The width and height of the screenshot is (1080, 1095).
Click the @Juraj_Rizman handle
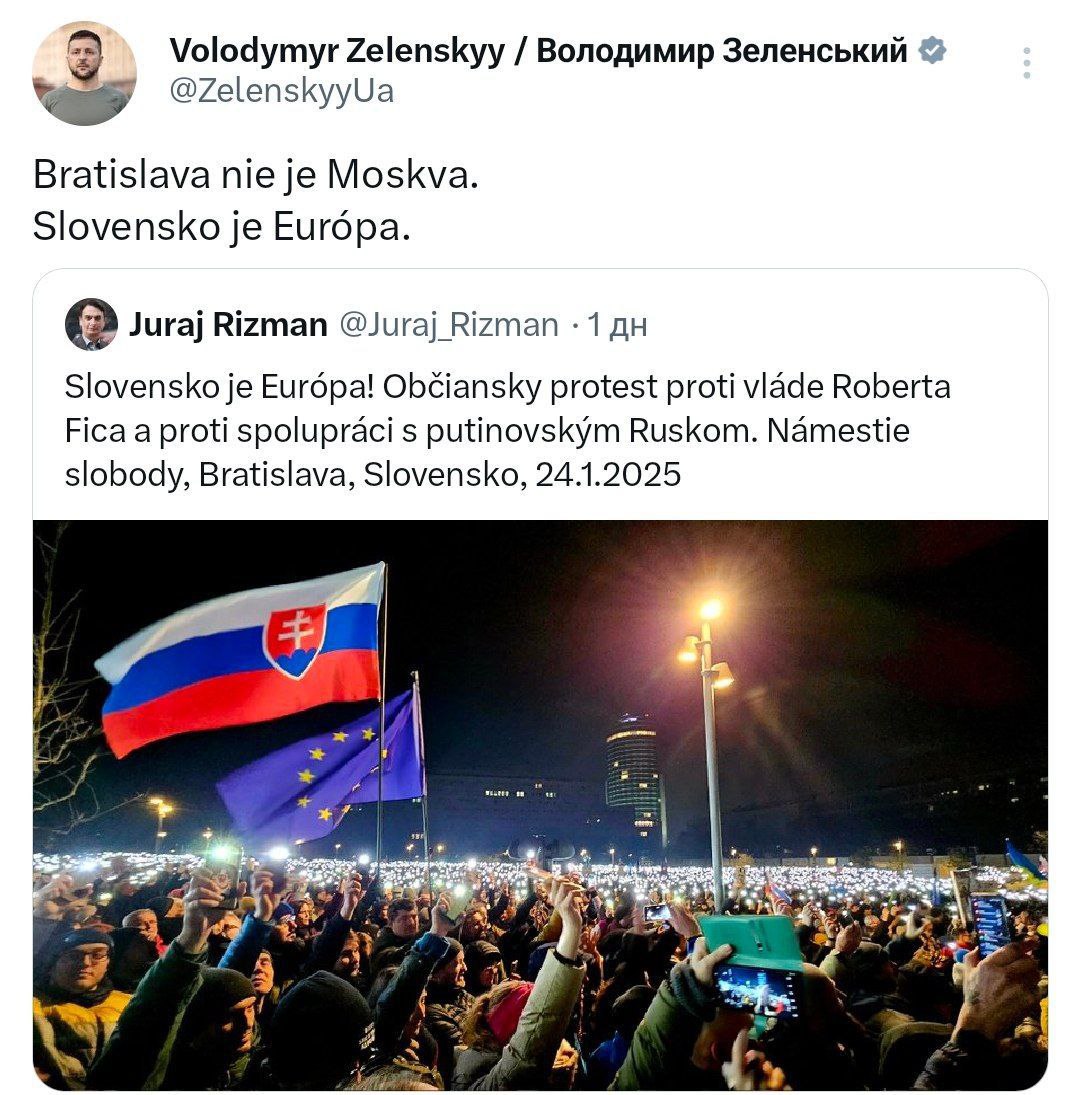tap(449, 324)
